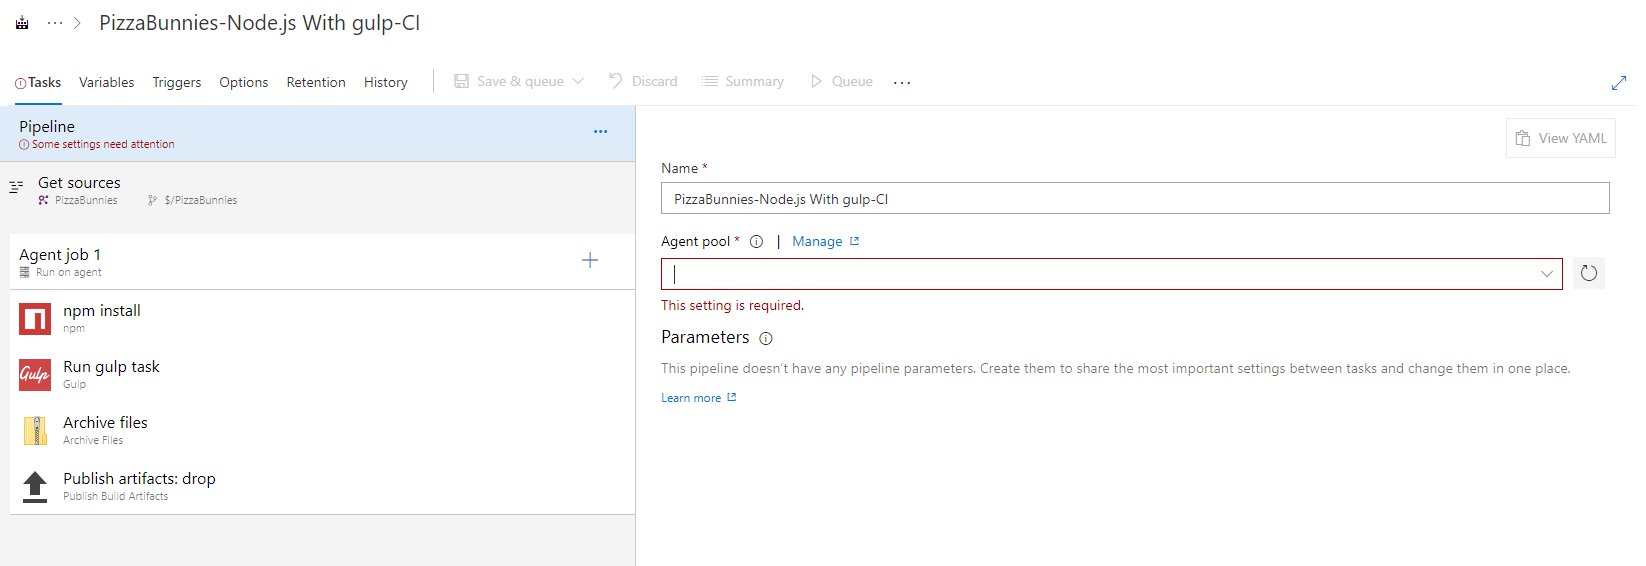The height and width of the screenshot is (566, 1646).
Task: Switch to the Variables tab
Action: (x=106, y=82)
